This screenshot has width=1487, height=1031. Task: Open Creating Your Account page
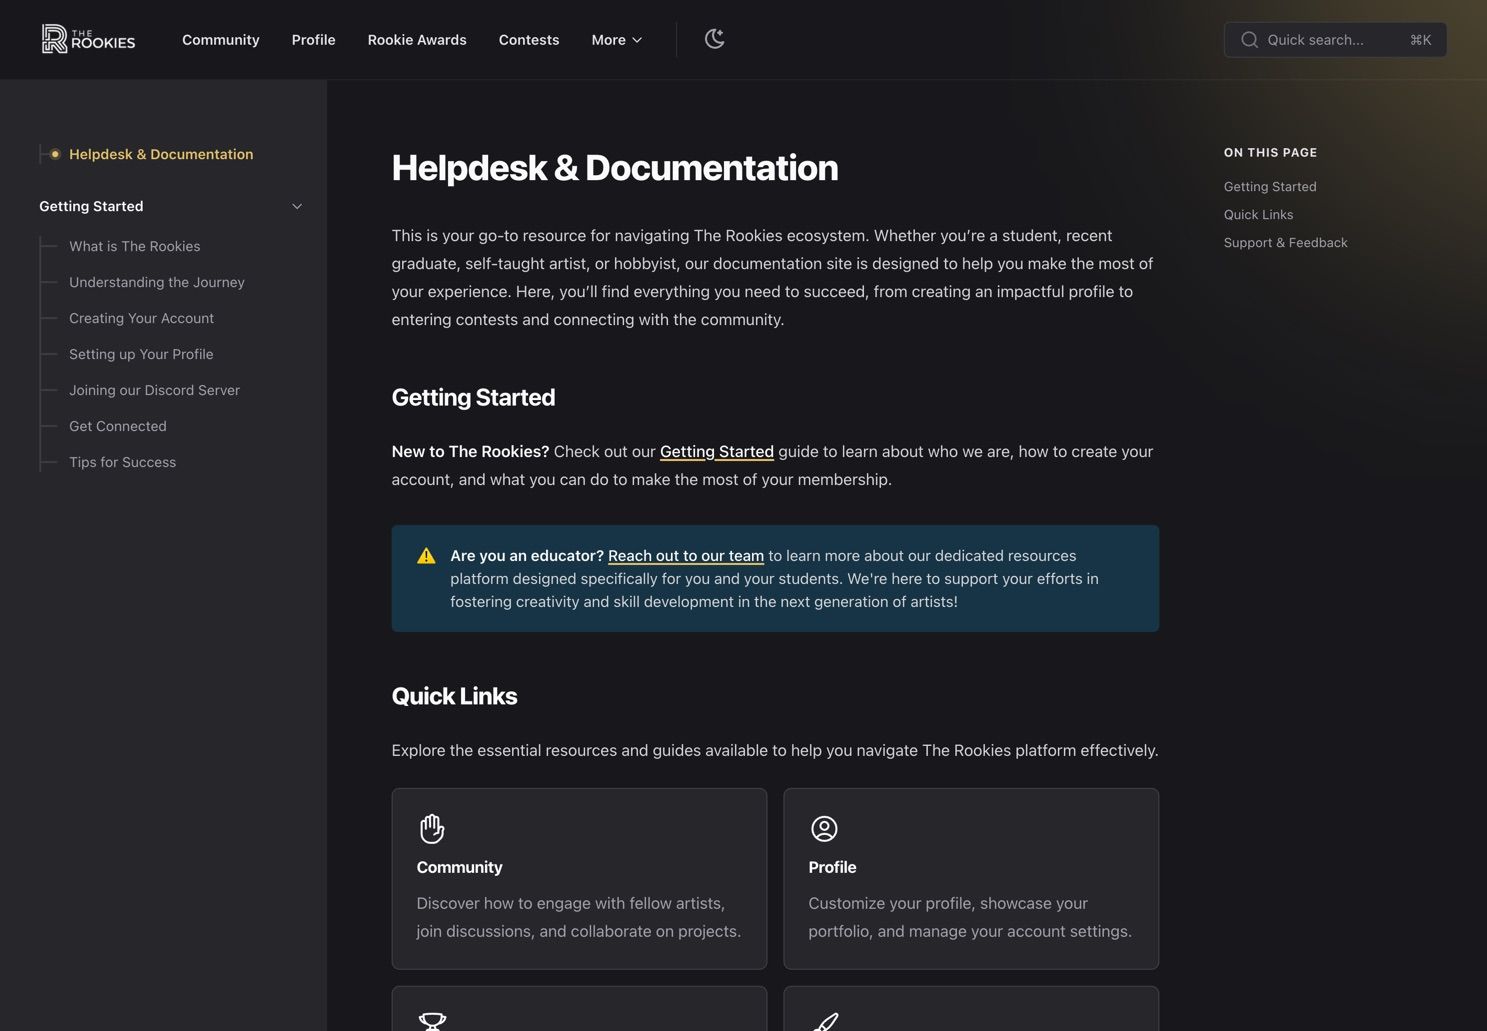point(142,318)
